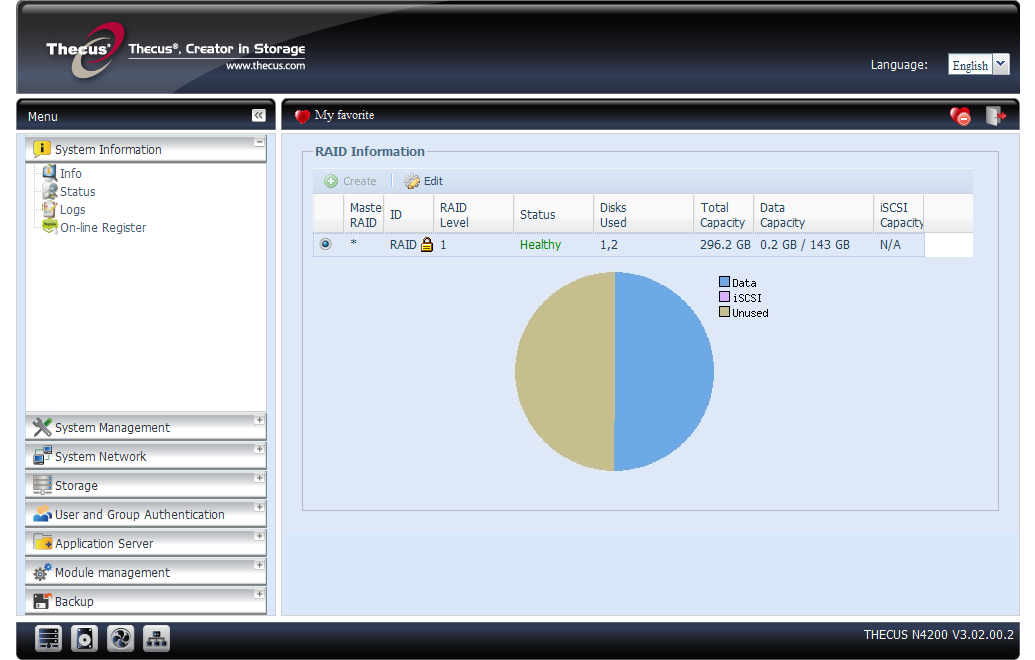Click the blue Data pie slice

point(663,372)
